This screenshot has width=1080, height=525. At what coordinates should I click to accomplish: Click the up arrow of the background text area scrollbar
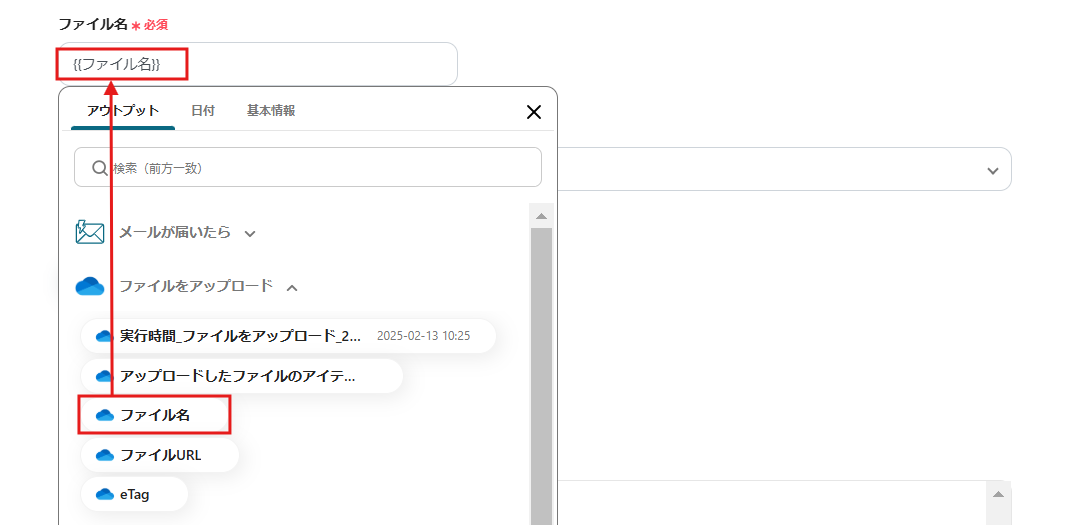coord(998,495)
